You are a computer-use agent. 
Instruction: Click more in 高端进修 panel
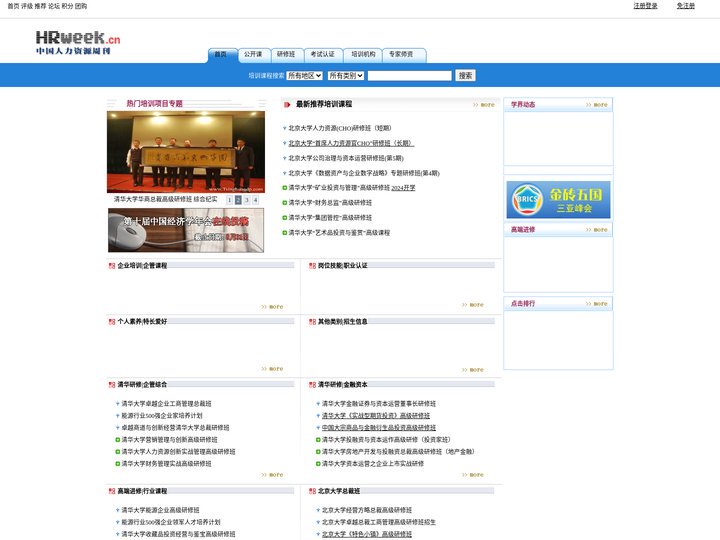coord(596,230)
